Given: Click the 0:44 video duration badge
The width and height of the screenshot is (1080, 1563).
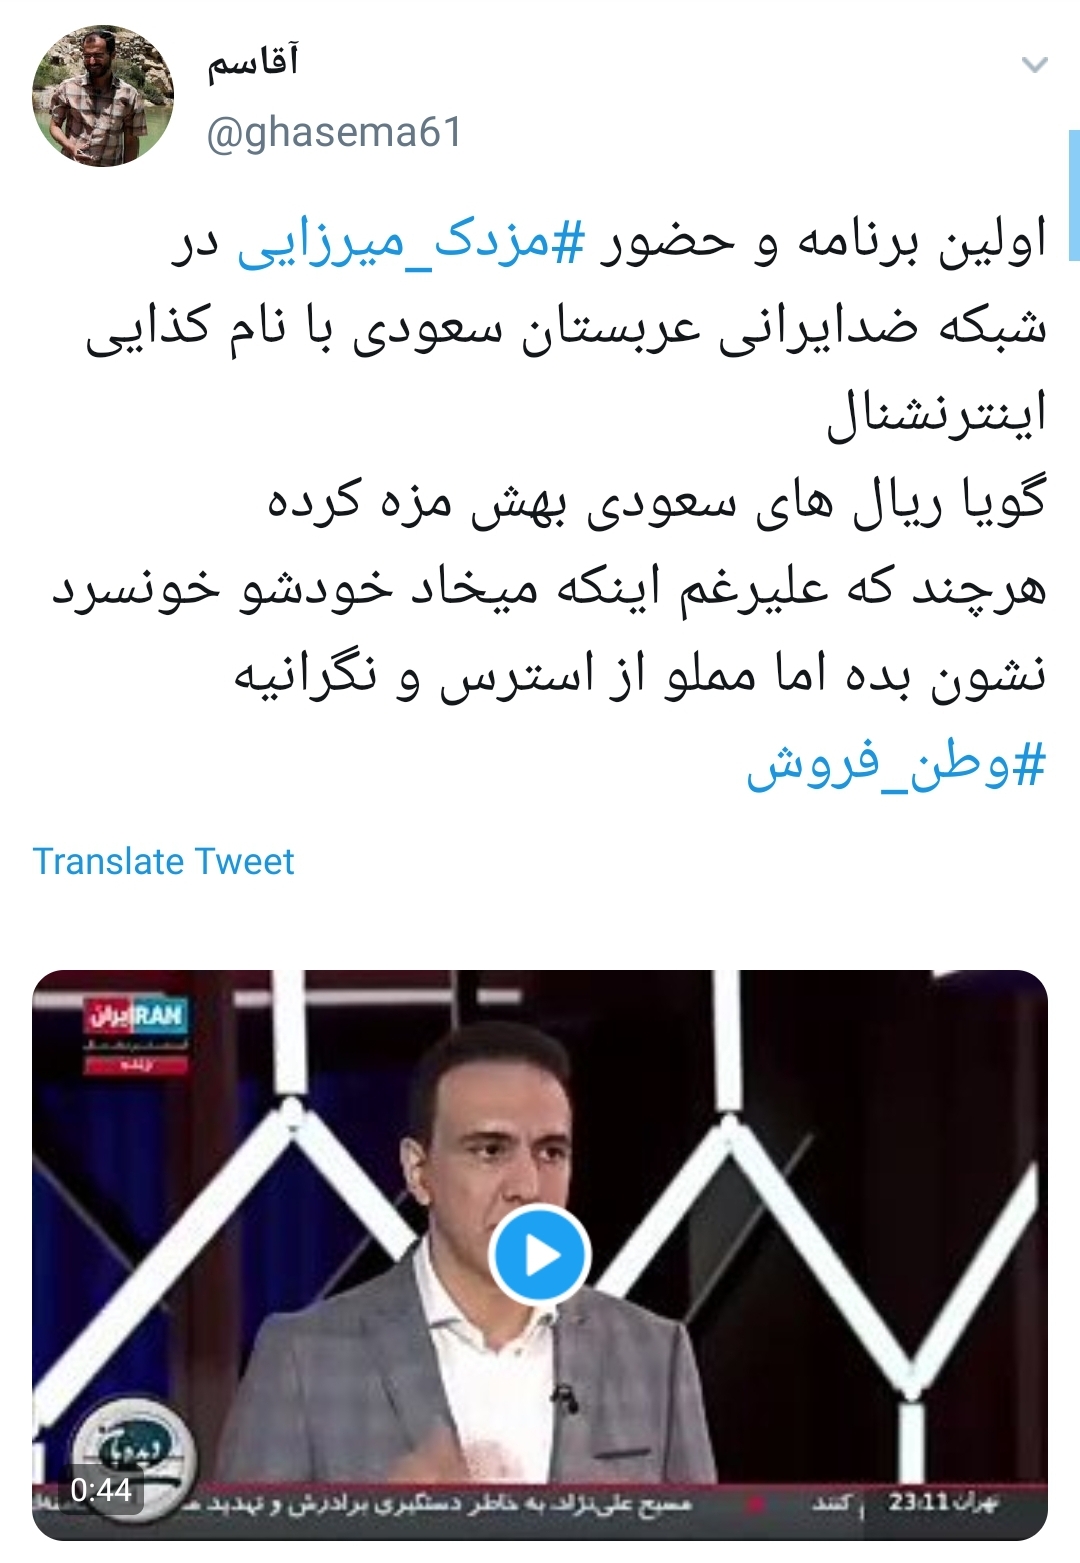Looking at the screenshot, I should click(101, 1490).
